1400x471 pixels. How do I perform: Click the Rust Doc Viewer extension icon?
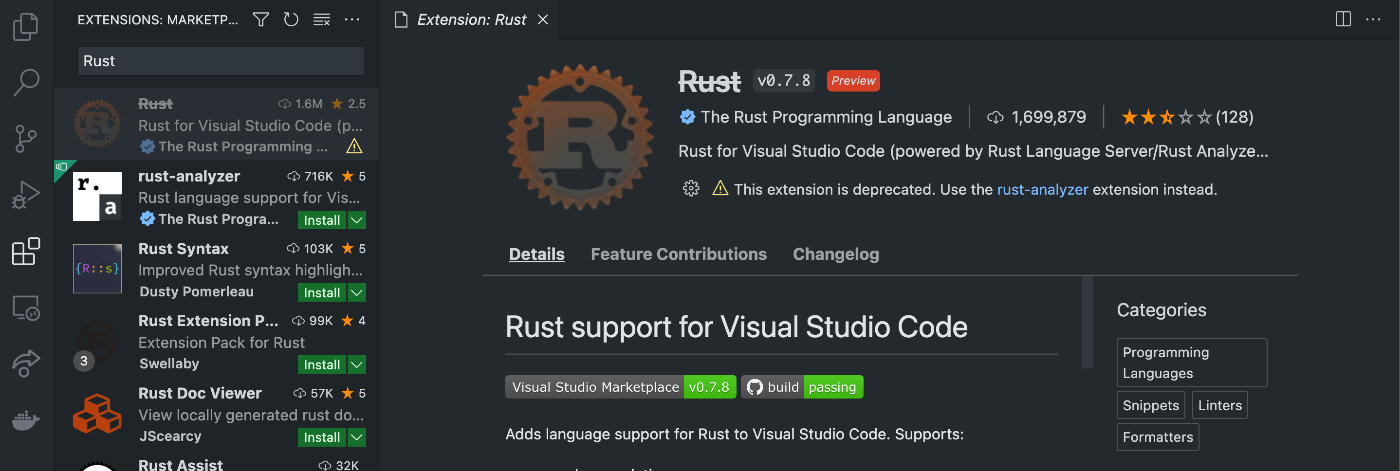(x=97, y=413)
